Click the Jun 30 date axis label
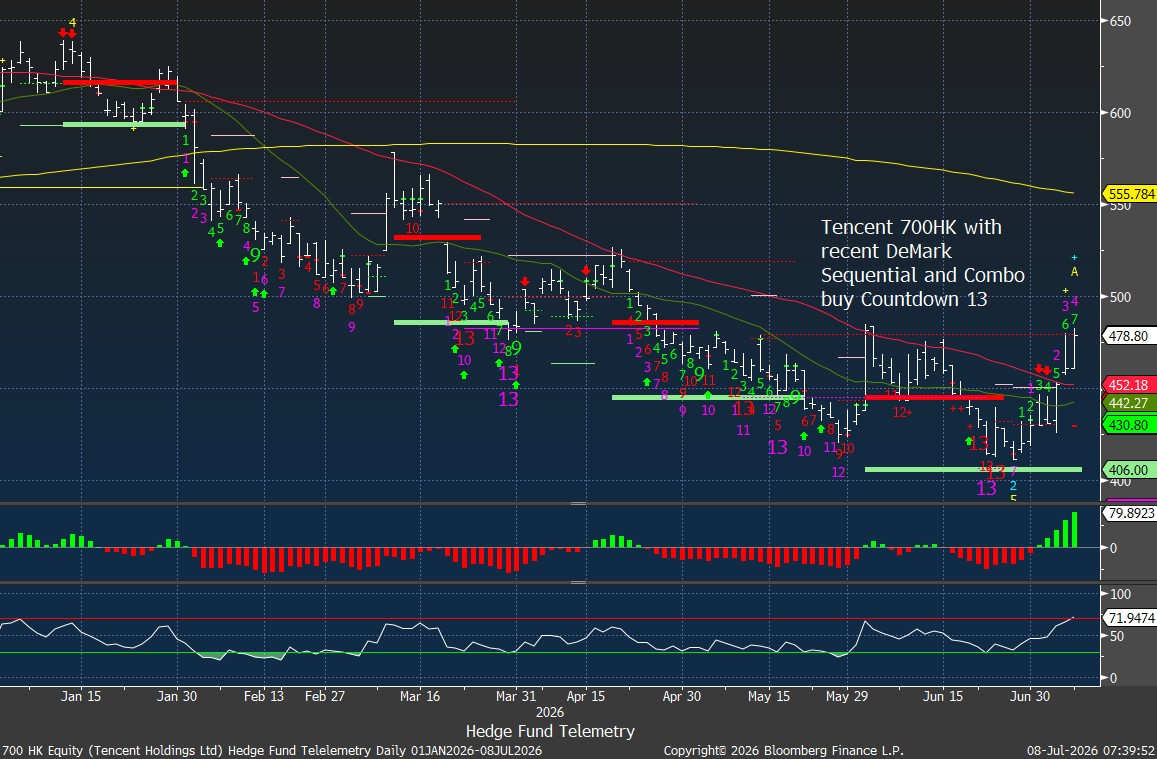Viewport: 1157px width, 759px height. point(1030,696)
